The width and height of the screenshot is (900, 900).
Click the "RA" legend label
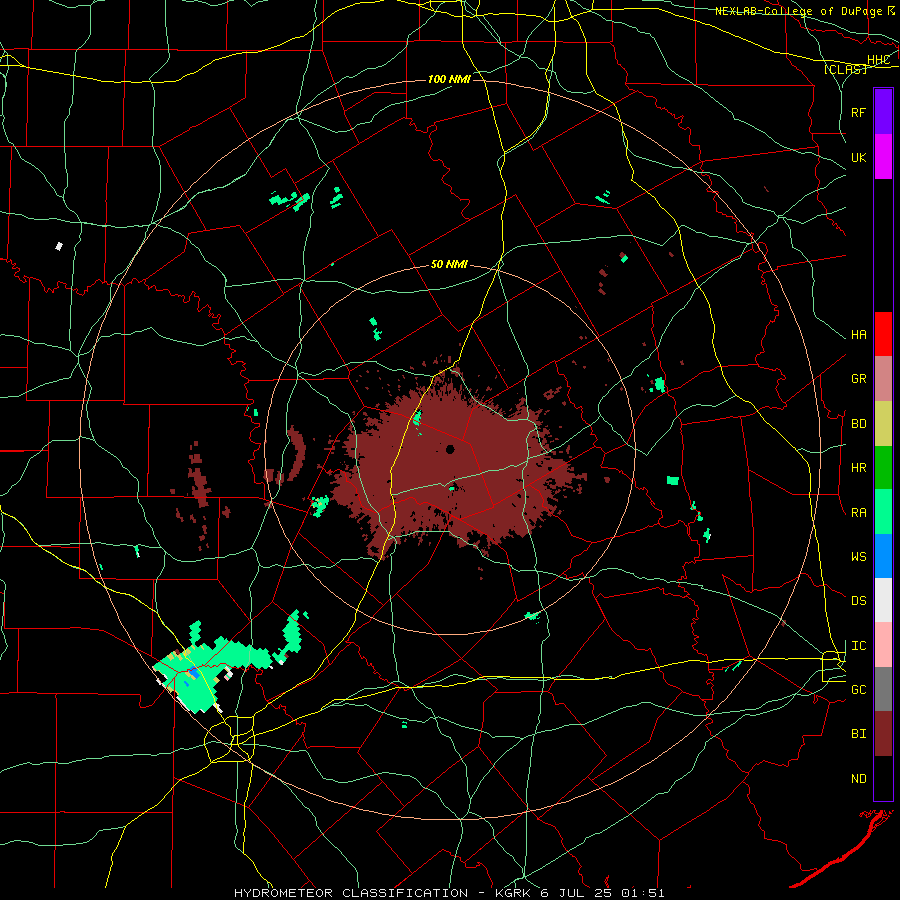click(x=859, y=513)
